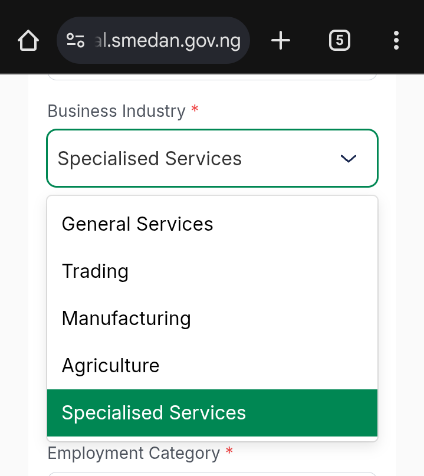Screen dimensions: 424x476
Task: Click the Employment Category label
Action: tap(134, 453)
